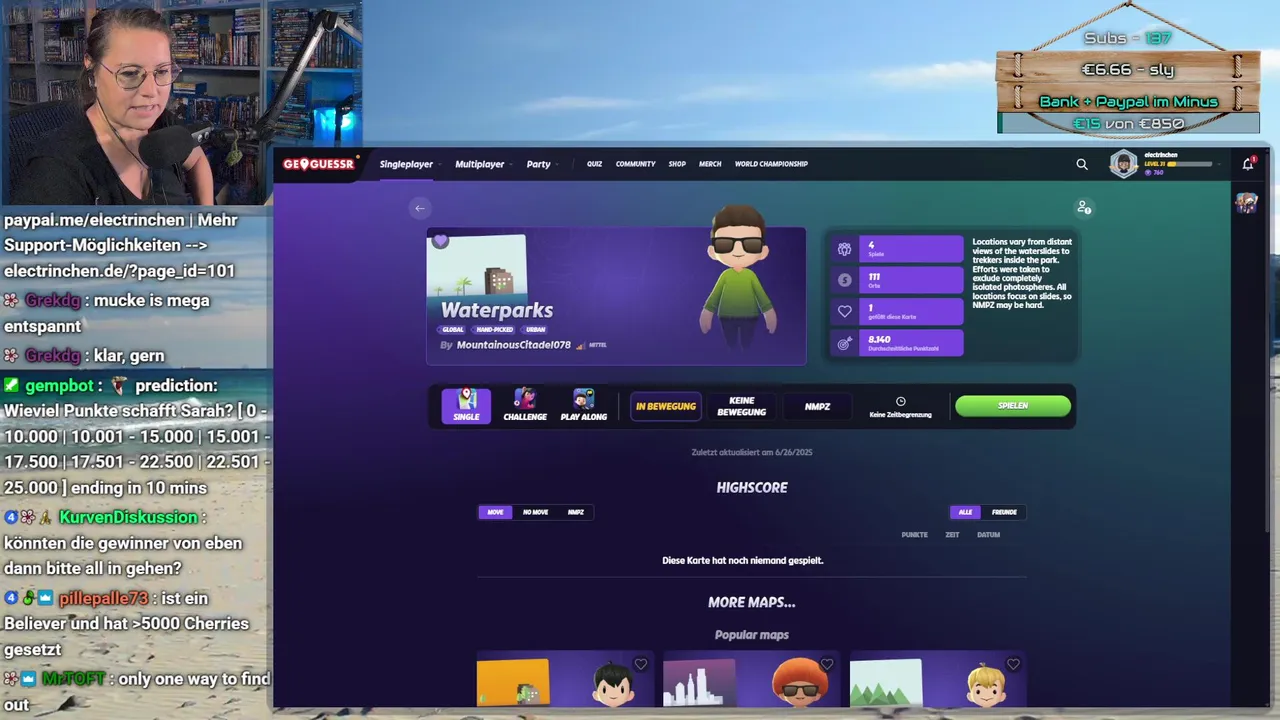Open the search magnifier icon

[1082, 164]
